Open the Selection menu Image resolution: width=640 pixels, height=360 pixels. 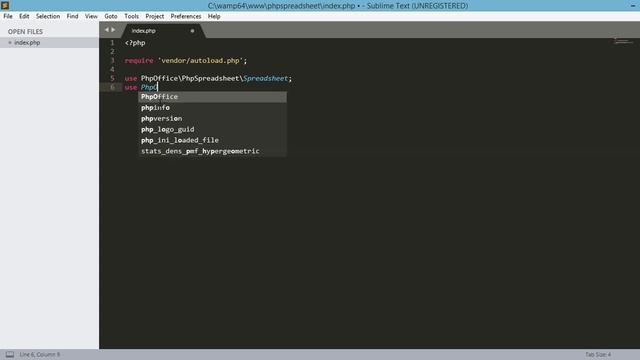click(48, 16)
